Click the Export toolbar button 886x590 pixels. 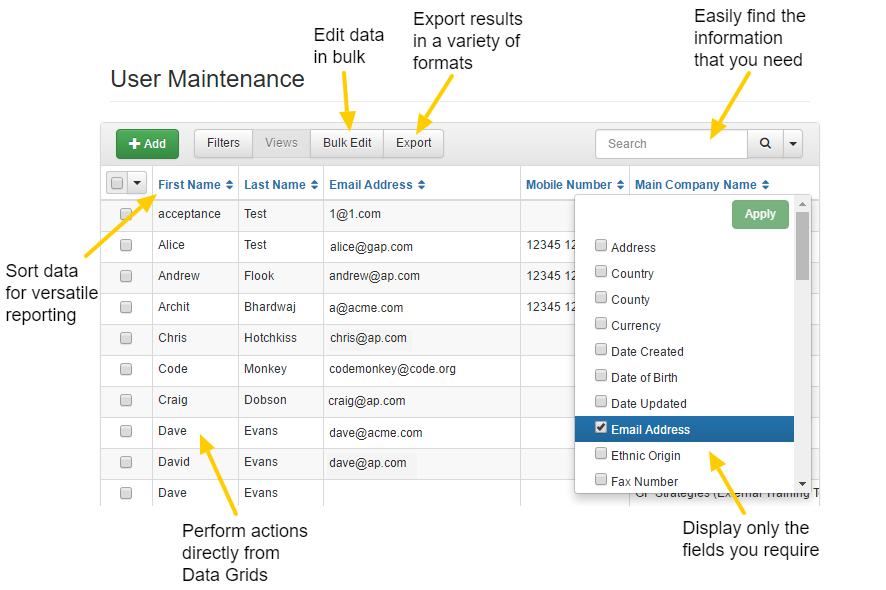413,143
